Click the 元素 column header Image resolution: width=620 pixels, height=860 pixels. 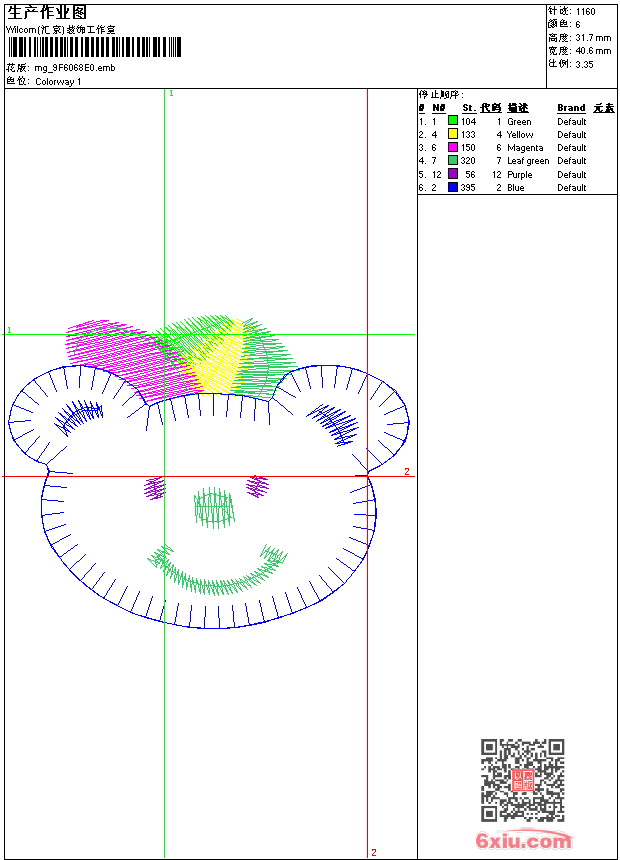pyautogui.click(x=604, y=108)
